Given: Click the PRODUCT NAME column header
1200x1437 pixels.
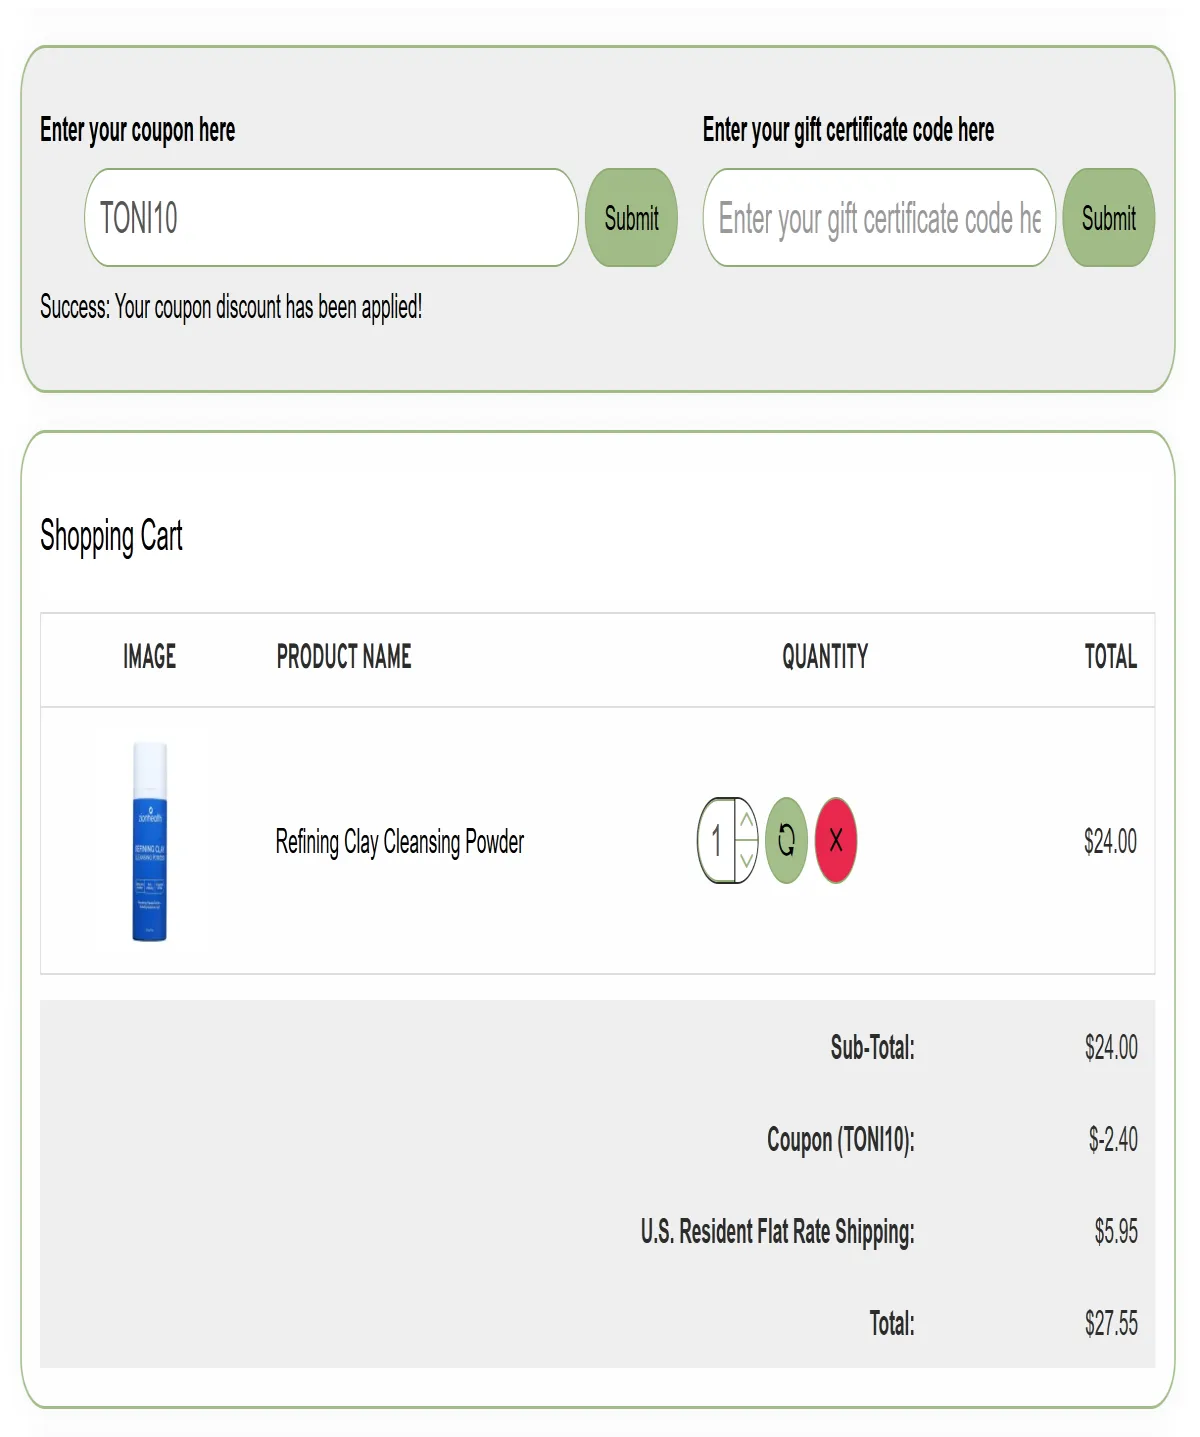Looking at the screenshot, I should tap(344, 658).
